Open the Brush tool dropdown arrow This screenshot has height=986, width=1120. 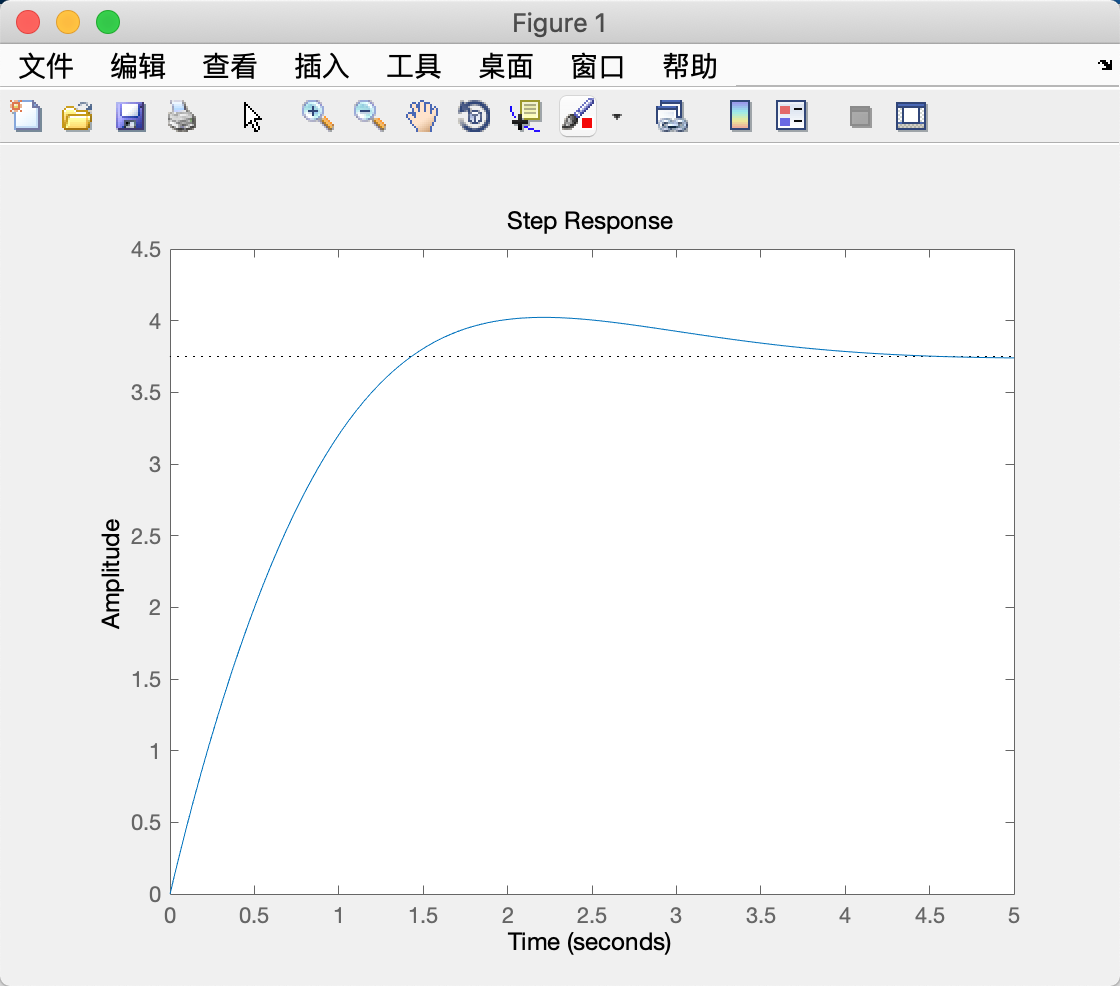pyautogui.click(x=617, y=117)
